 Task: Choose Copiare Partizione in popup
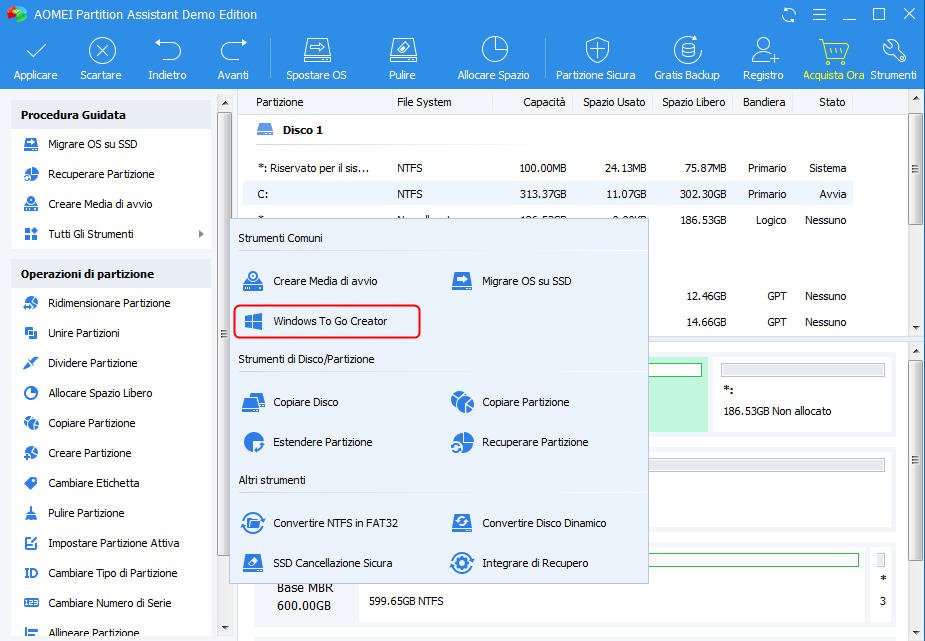(x=510, y=402)
